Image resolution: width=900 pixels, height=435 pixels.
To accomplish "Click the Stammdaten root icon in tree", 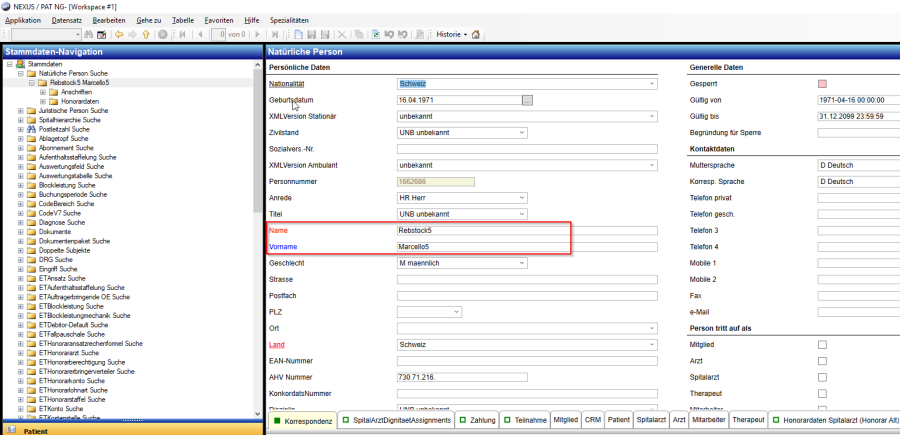I will [x=21, y=64].
